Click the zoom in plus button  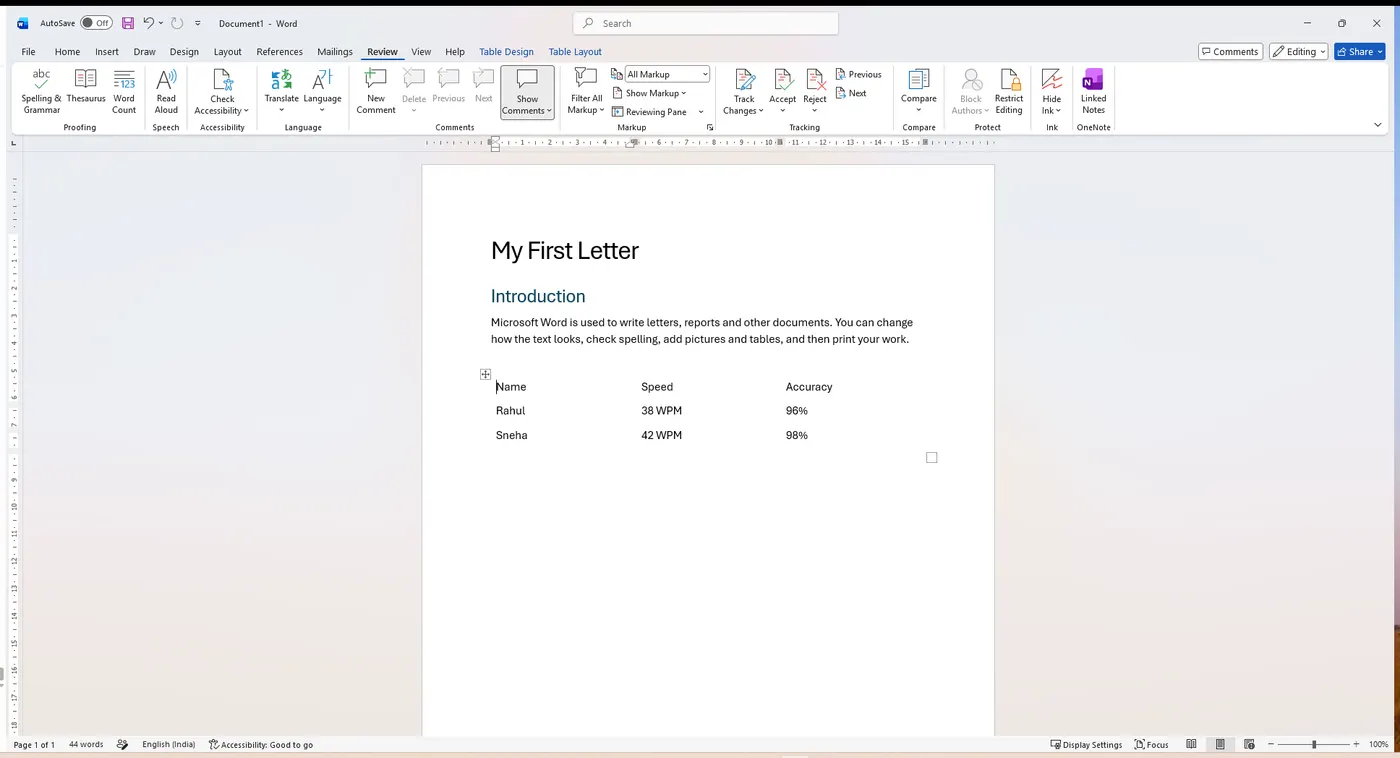point(1357,745)
